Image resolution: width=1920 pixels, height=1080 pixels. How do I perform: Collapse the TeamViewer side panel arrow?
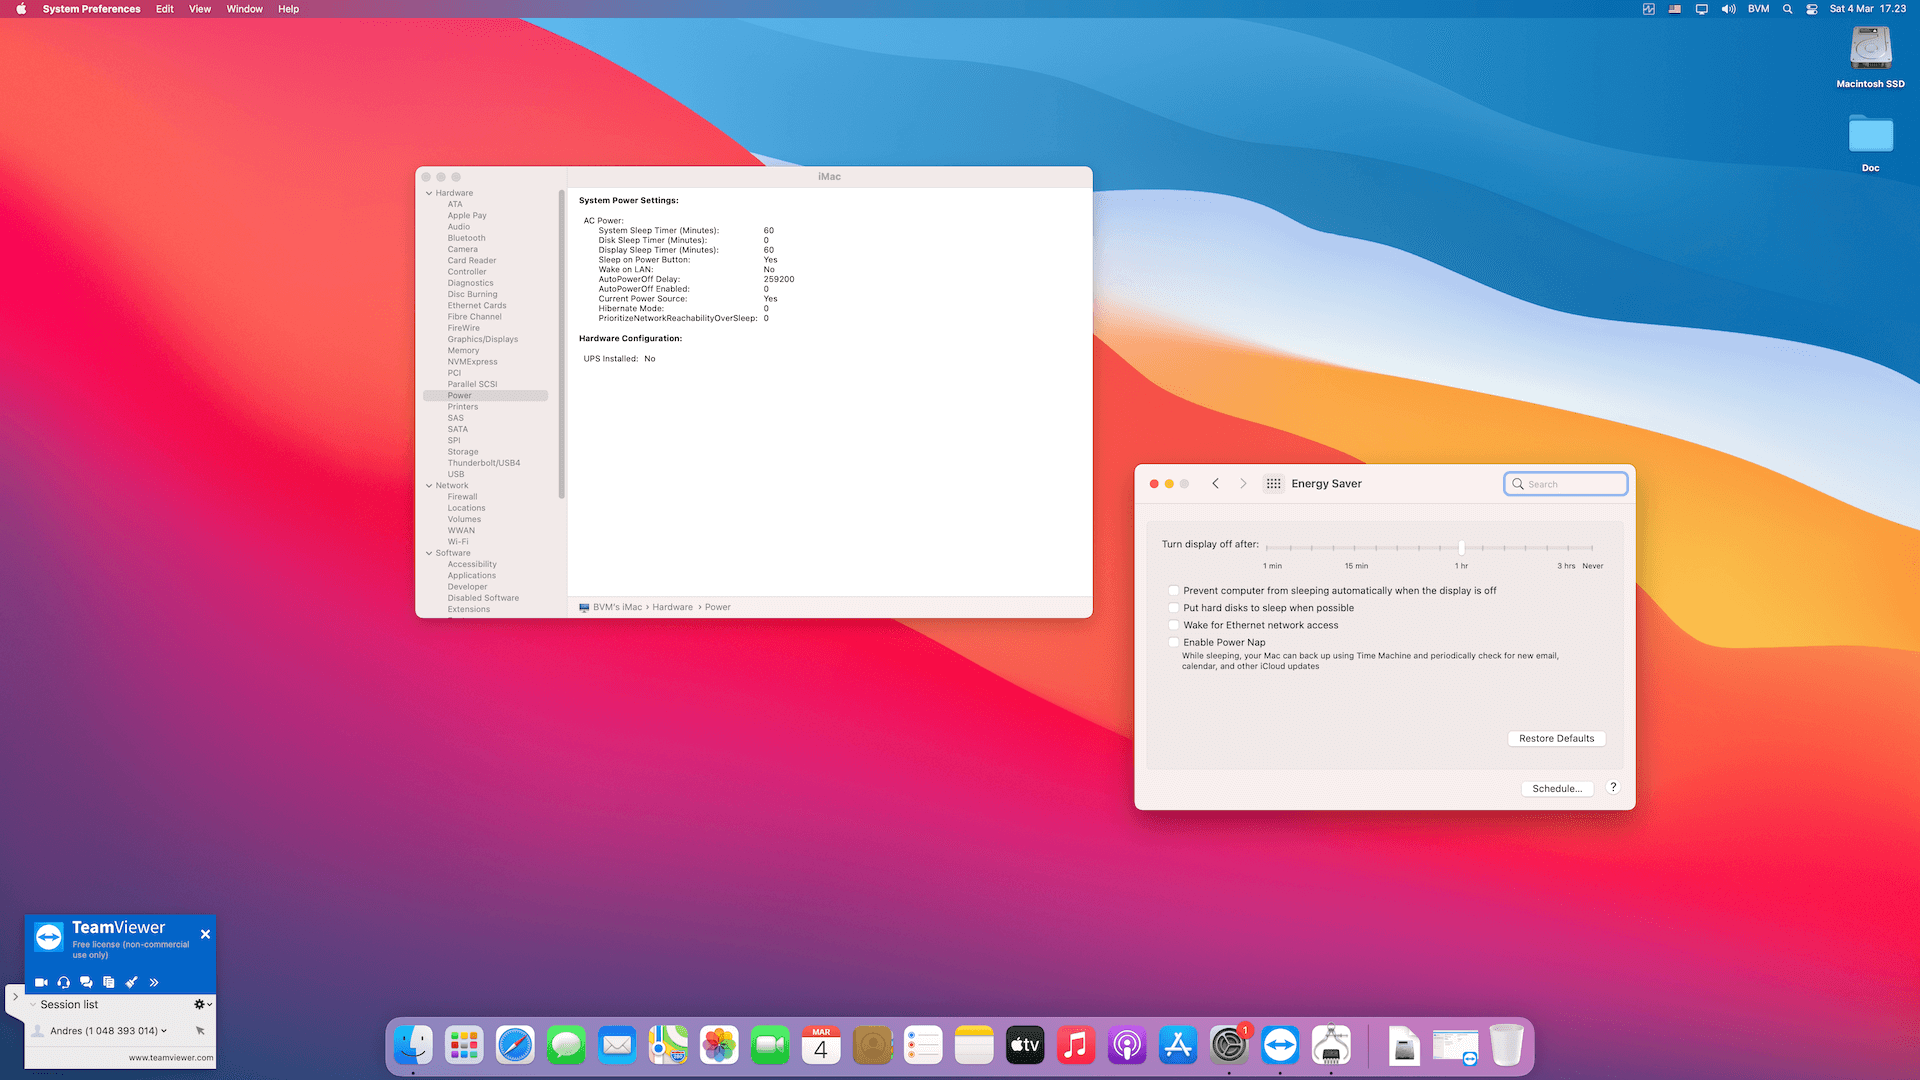point(15,997)
